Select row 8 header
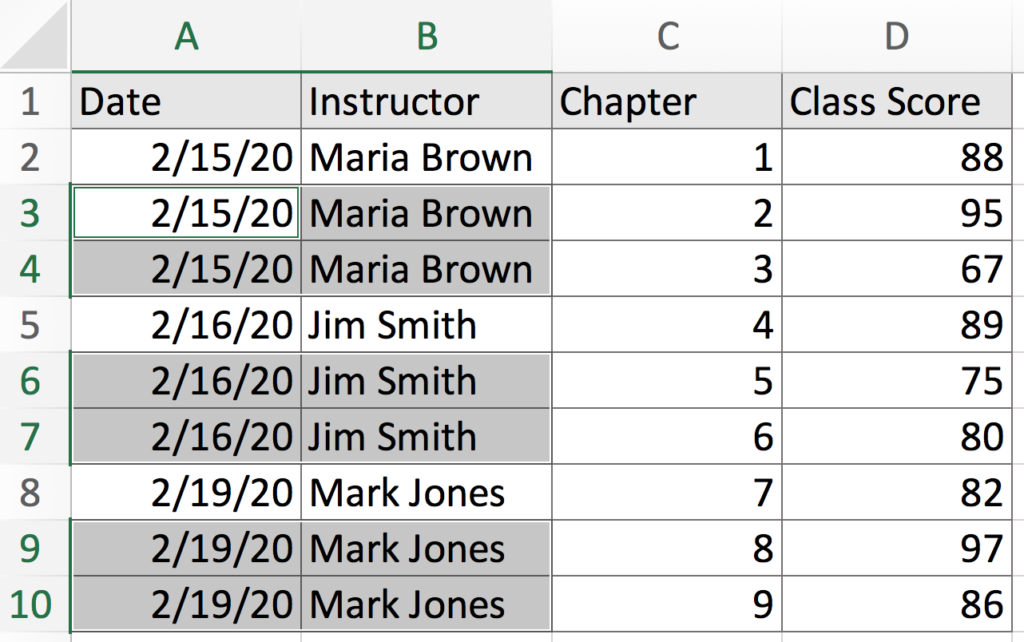The width and height of the screenshot is (1024, 642). coord(32,493)
